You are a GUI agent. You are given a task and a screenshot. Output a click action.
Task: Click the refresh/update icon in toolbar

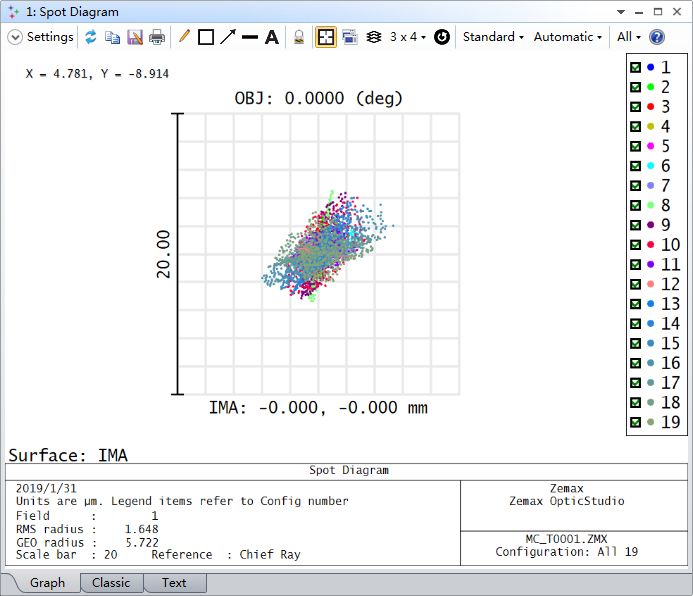91,37
